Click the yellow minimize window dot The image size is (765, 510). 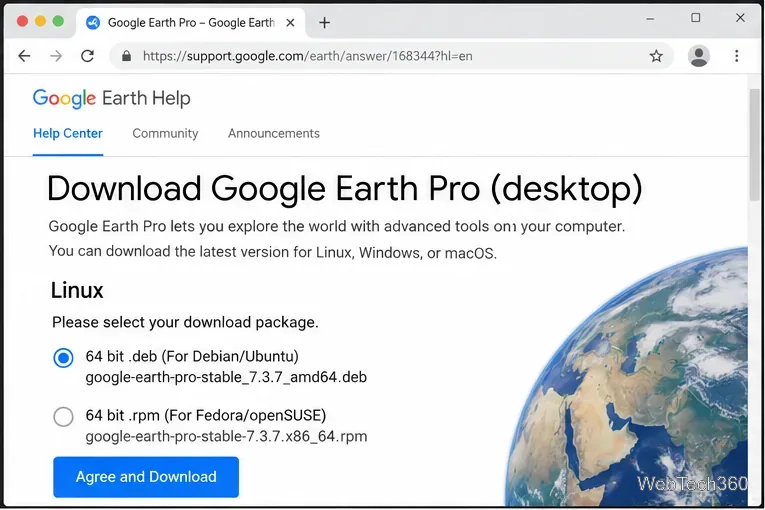coord(40,21)
